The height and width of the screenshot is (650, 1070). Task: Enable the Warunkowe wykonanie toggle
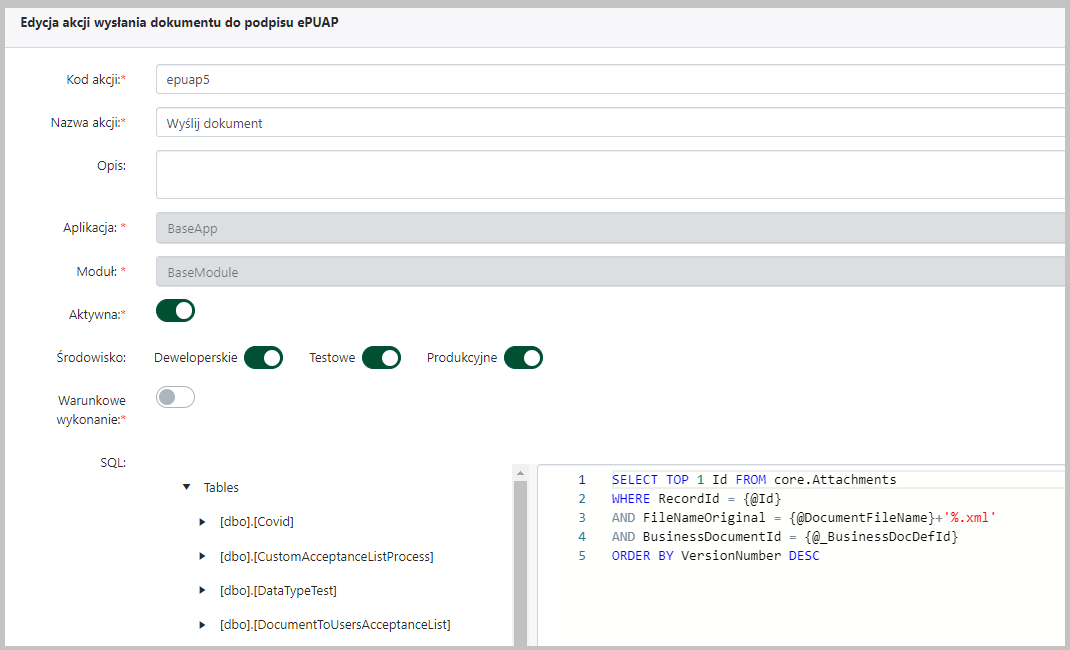(x=175, y=397)
